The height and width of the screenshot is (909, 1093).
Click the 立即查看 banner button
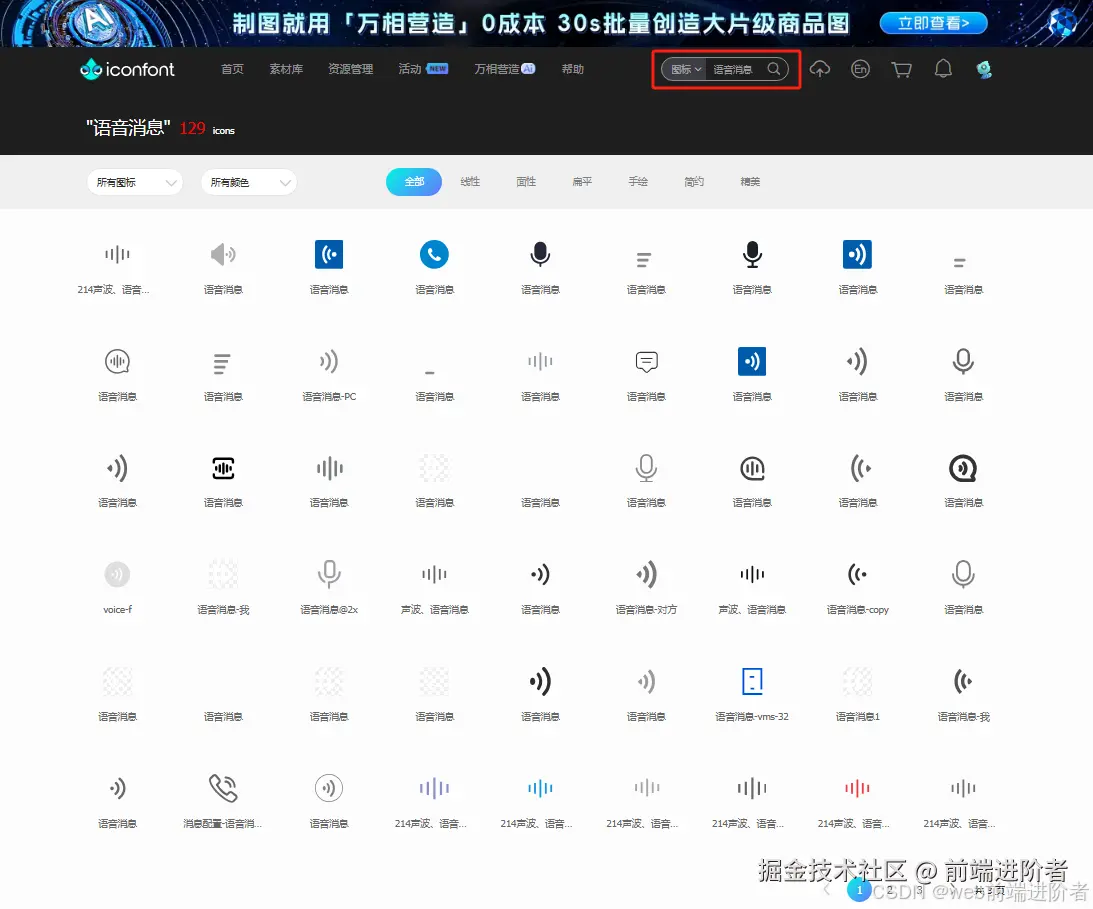point(933,22)
